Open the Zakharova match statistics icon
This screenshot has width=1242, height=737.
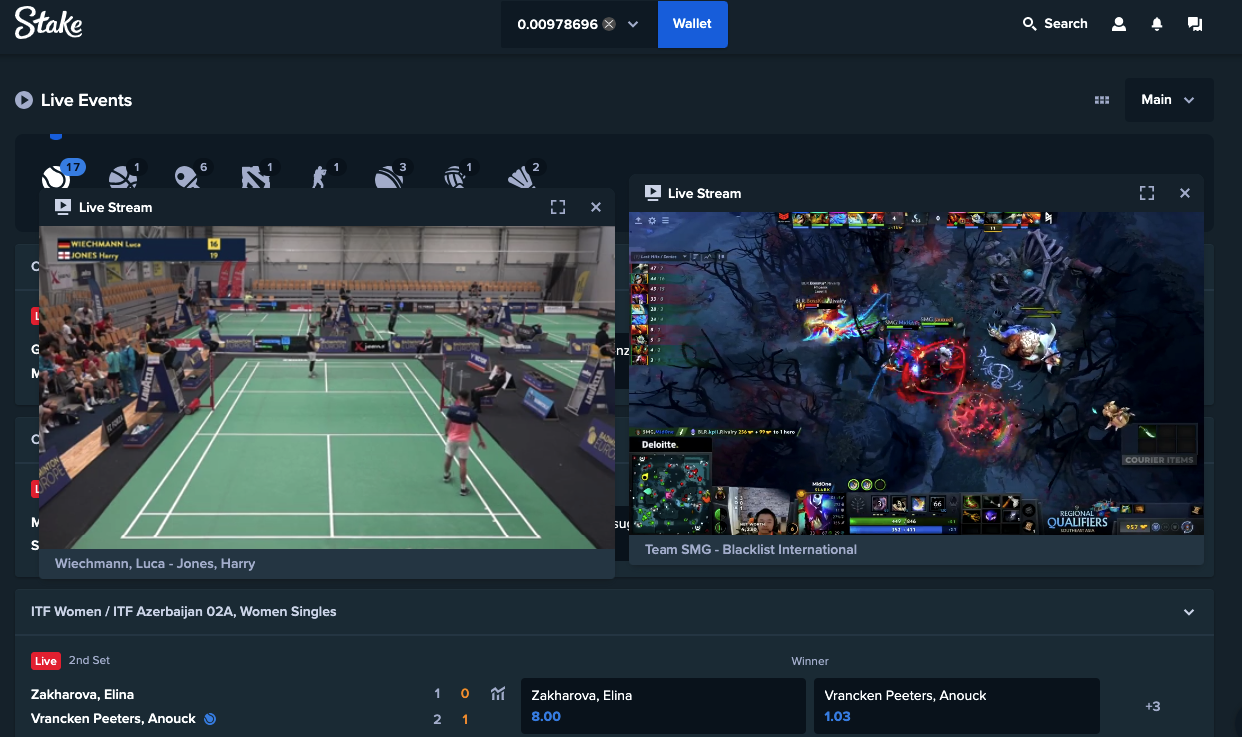pos(498,694)
